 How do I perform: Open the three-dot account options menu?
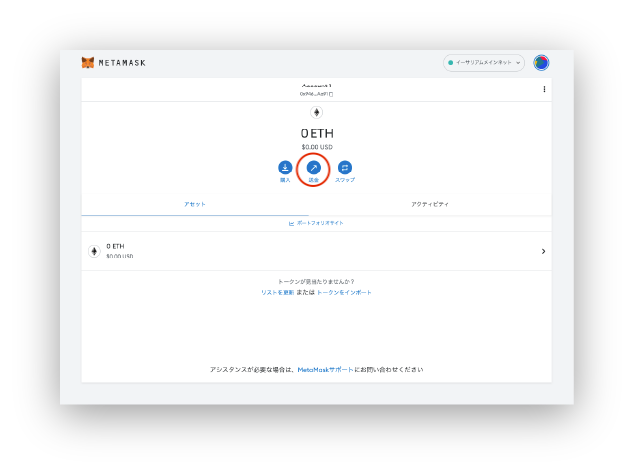544,89
